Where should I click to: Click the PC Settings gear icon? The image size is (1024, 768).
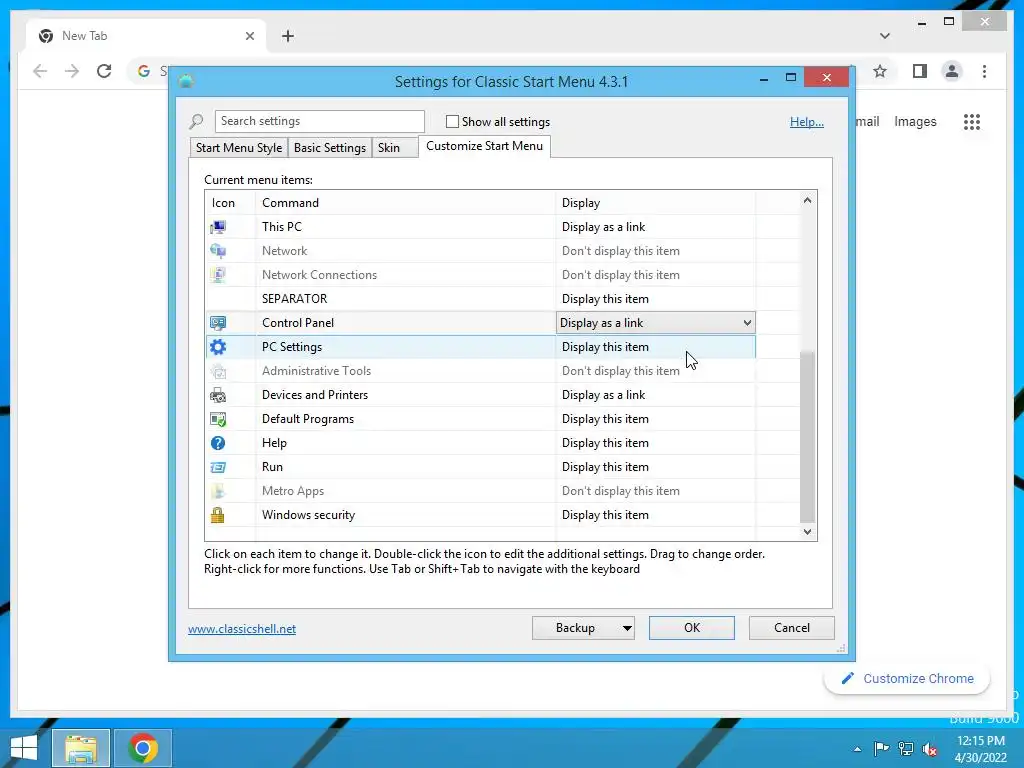click(x=217, y=347)
